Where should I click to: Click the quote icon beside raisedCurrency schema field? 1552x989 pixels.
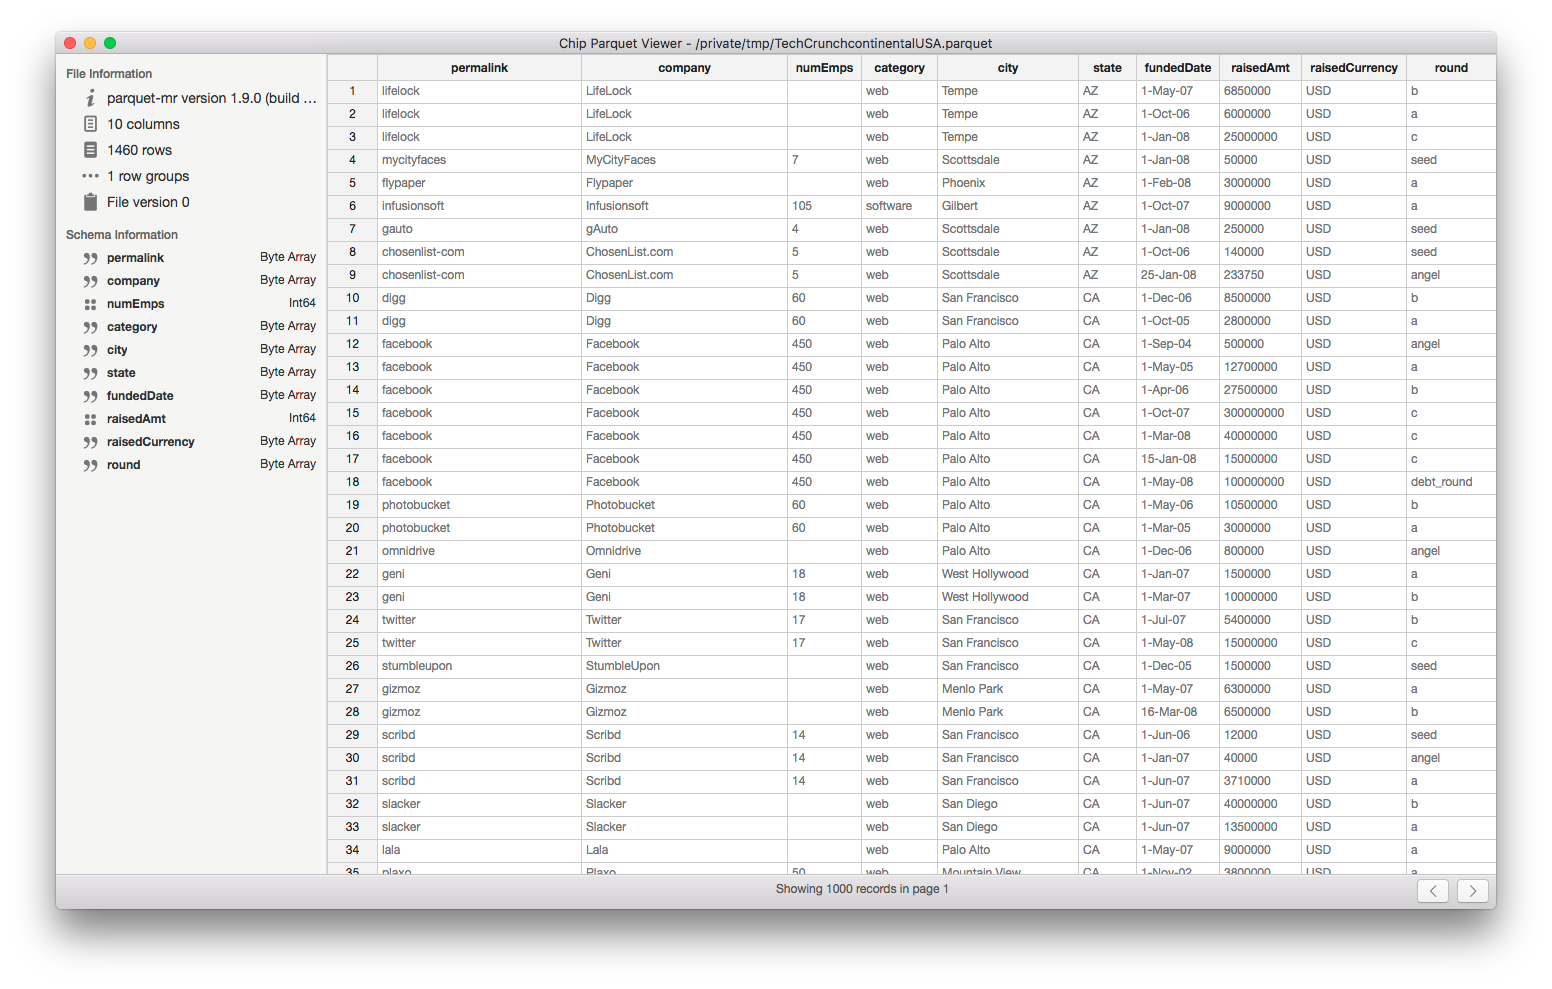pos(90,442)
